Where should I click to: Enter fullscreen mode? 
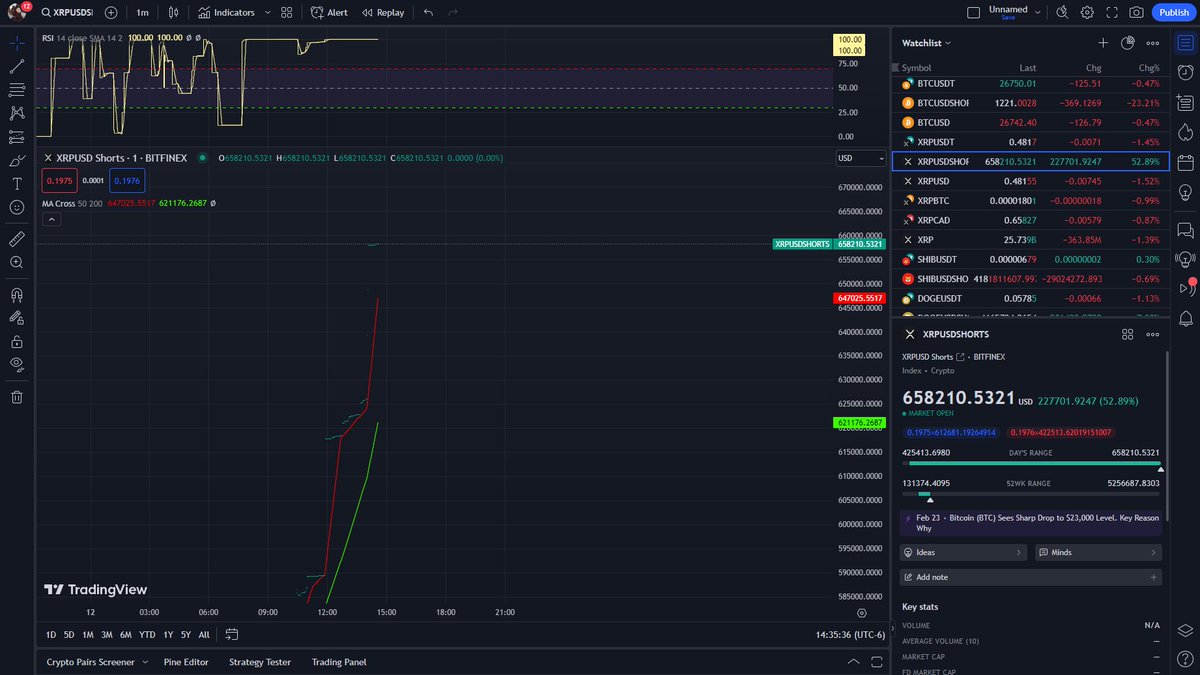[x=1111, y=13]
